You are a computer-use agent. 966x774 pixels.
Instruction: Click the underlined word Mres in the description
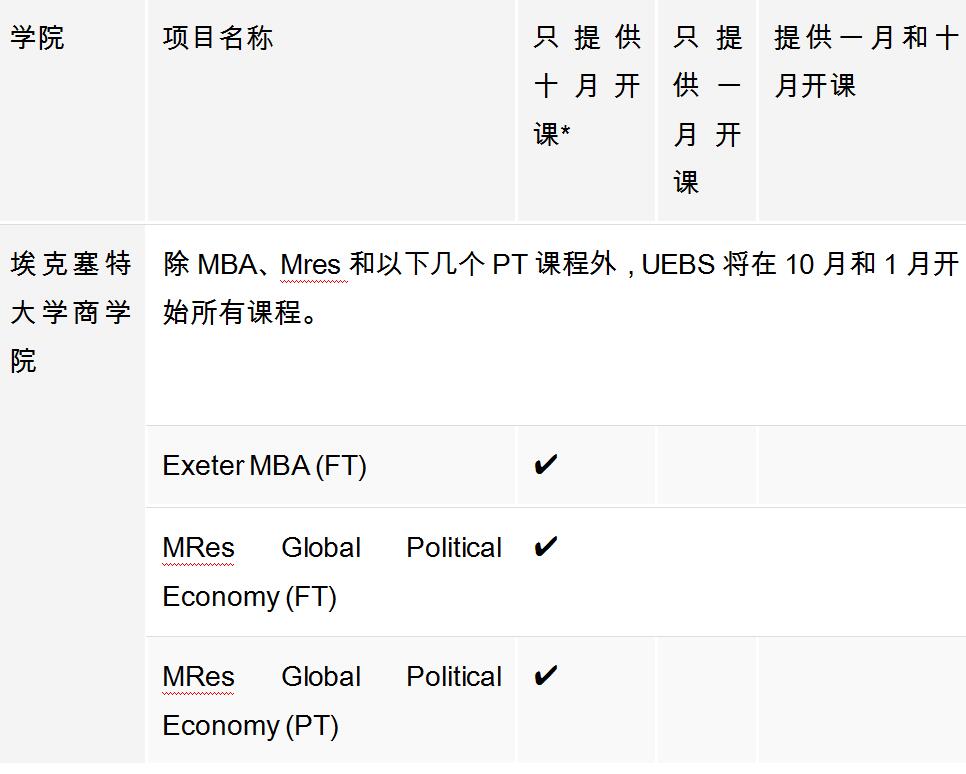pos(313,265)
